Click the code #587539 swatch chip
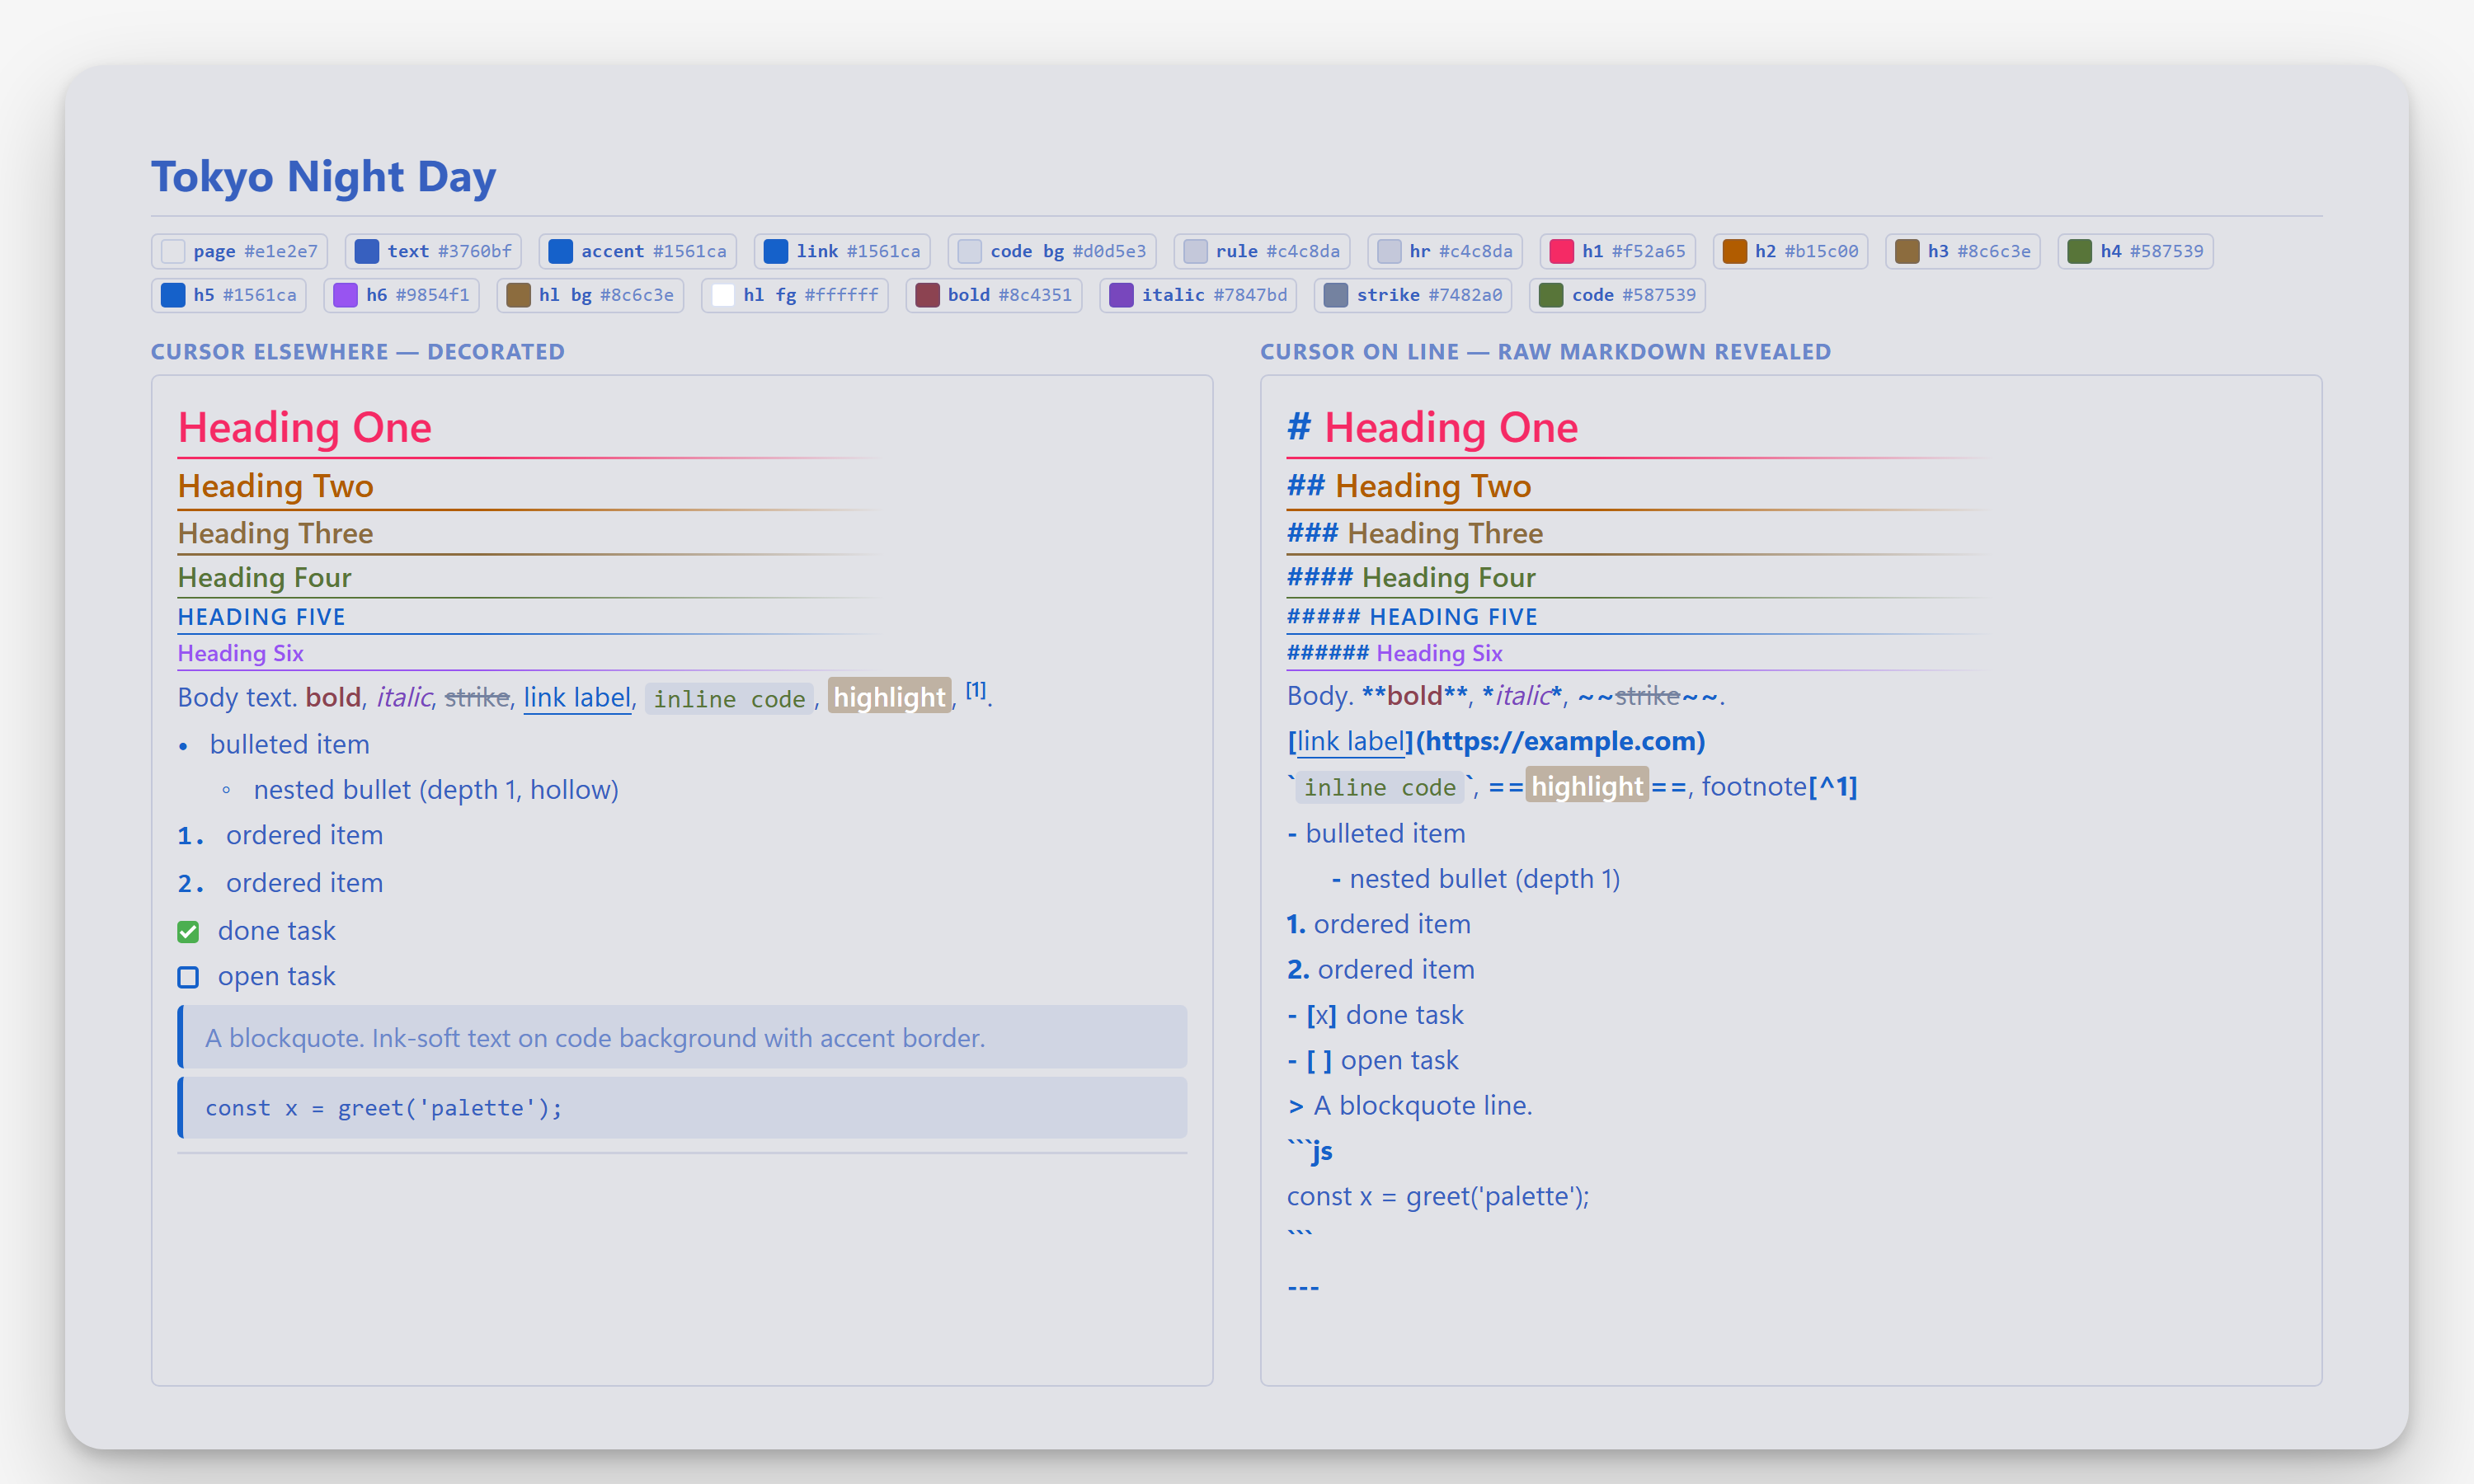 click(1618, 295)
